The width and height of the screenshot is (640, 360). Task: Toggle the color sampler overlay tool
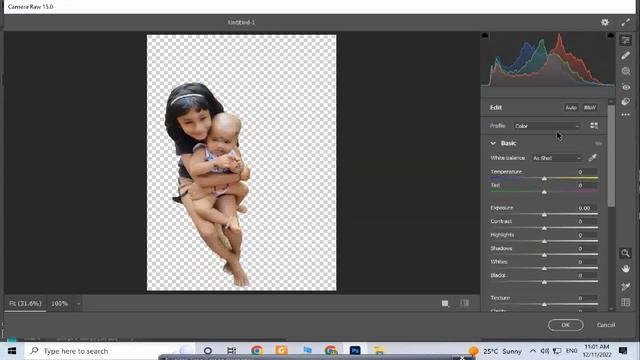point(625,287)
